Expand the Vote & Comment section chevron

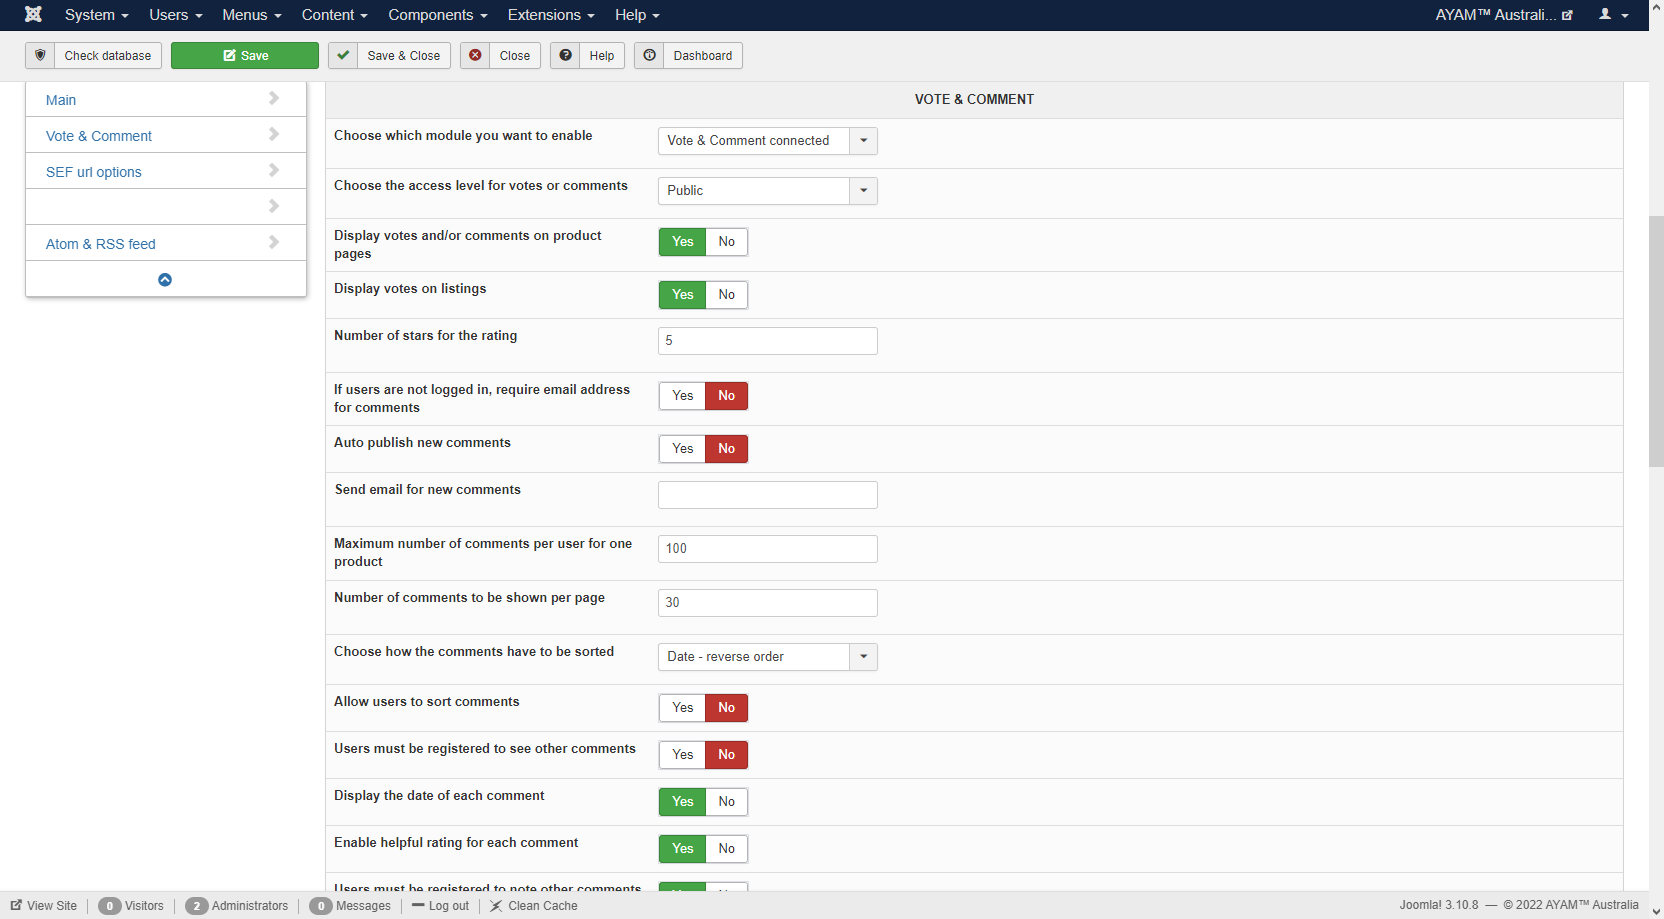pos(274,134)
